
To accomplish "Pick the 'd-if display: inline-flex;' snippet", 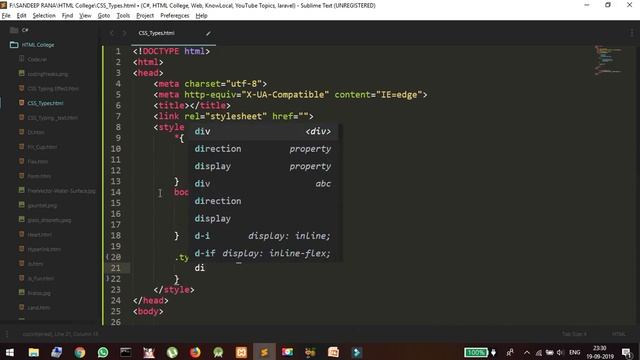I will (264, 253).
